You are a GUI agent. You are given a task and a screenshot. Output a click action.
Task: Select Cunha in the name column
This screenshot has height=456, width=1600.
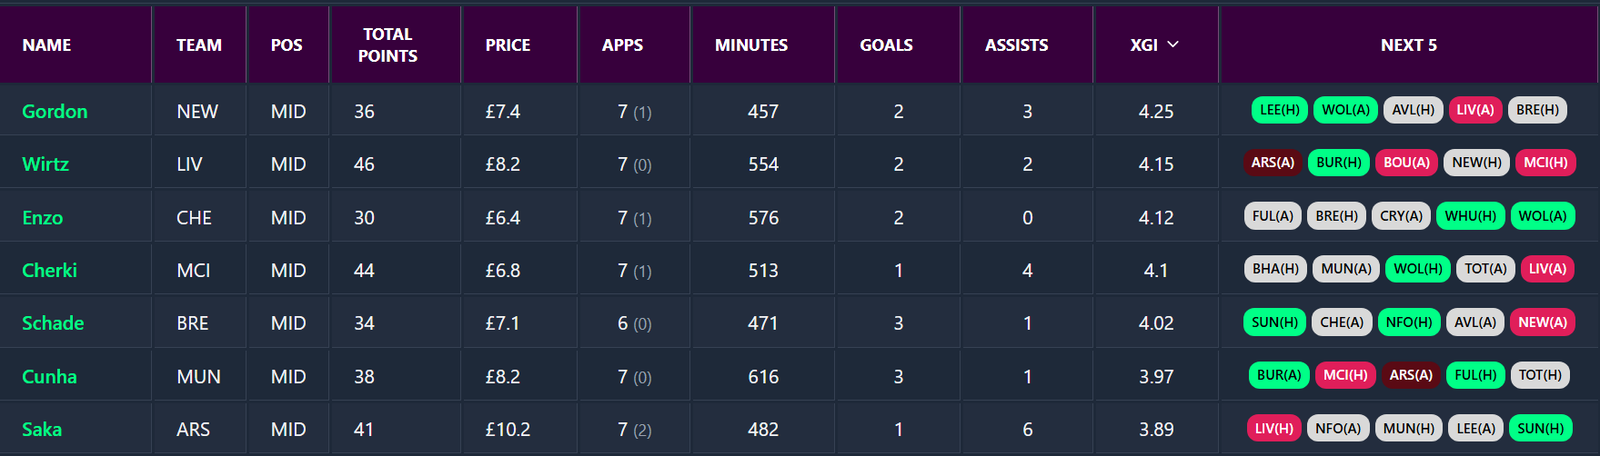(x=49, y=376)
